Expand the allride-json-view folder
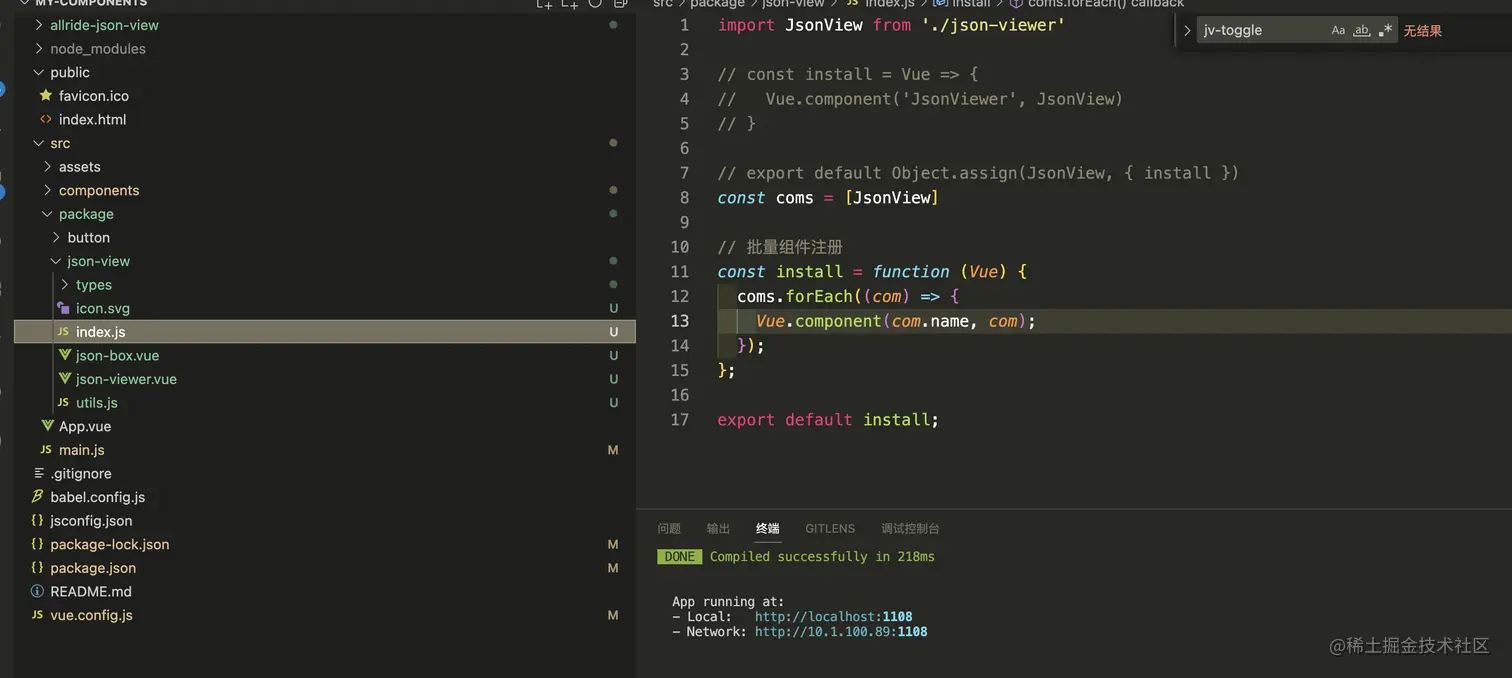Viewport: 1512px width, 678px height. click(x=38, y=25)
